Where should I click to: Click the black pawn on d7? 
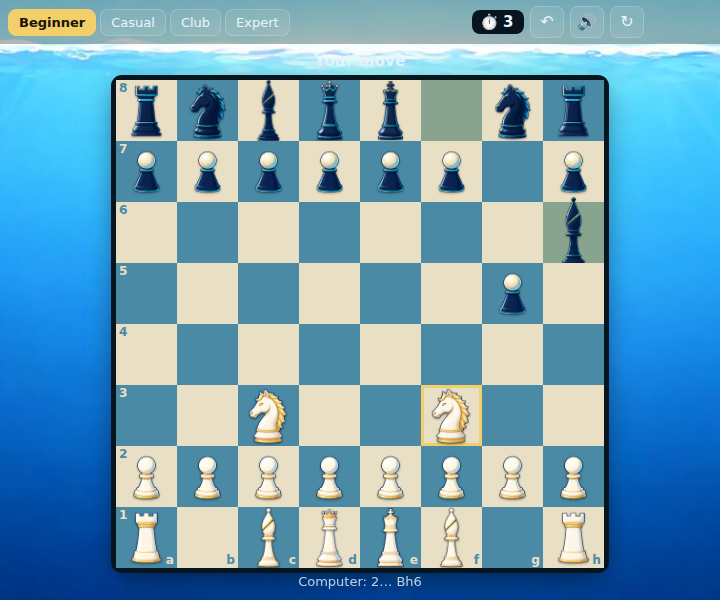pyautogui.click(x=329, y=171)
